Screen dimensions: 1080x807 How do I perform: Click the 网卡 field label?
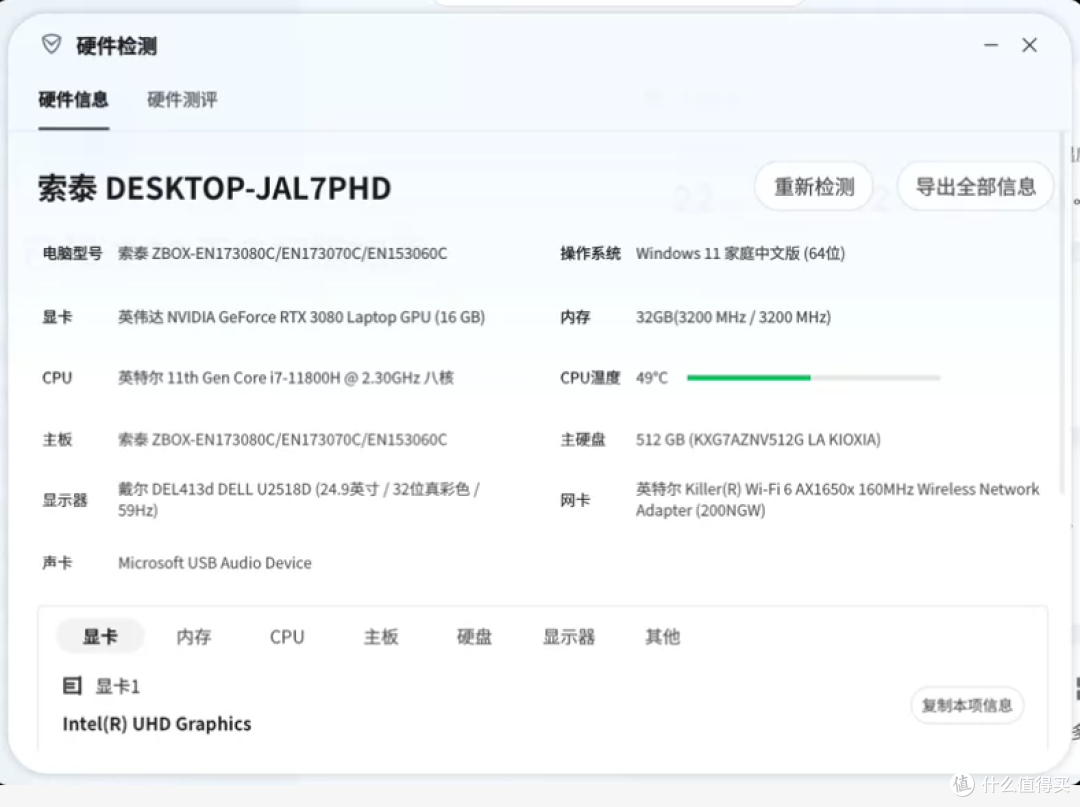[x=575, y=500]
